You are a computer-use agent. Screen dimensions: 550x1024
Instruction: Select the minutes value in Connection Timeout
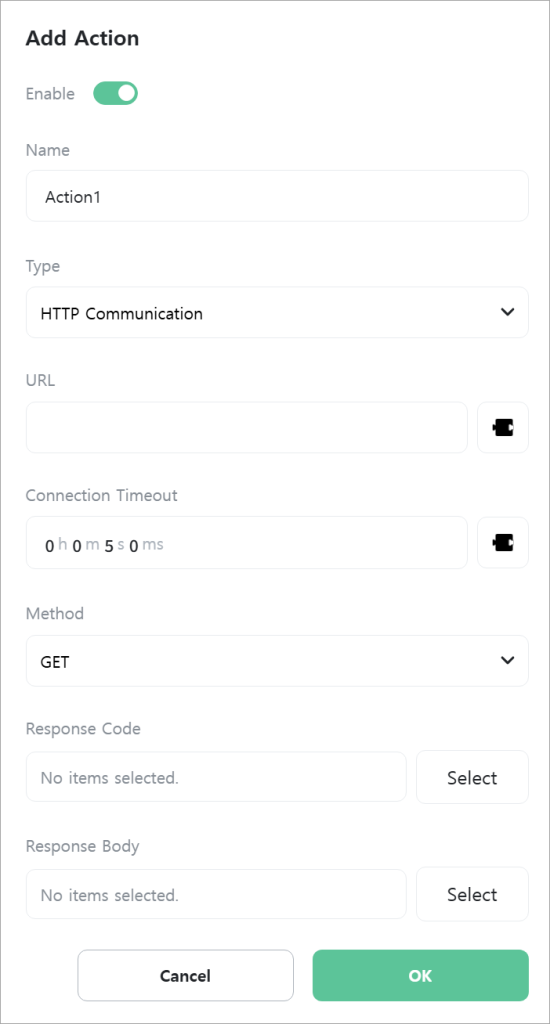[76, 545]
